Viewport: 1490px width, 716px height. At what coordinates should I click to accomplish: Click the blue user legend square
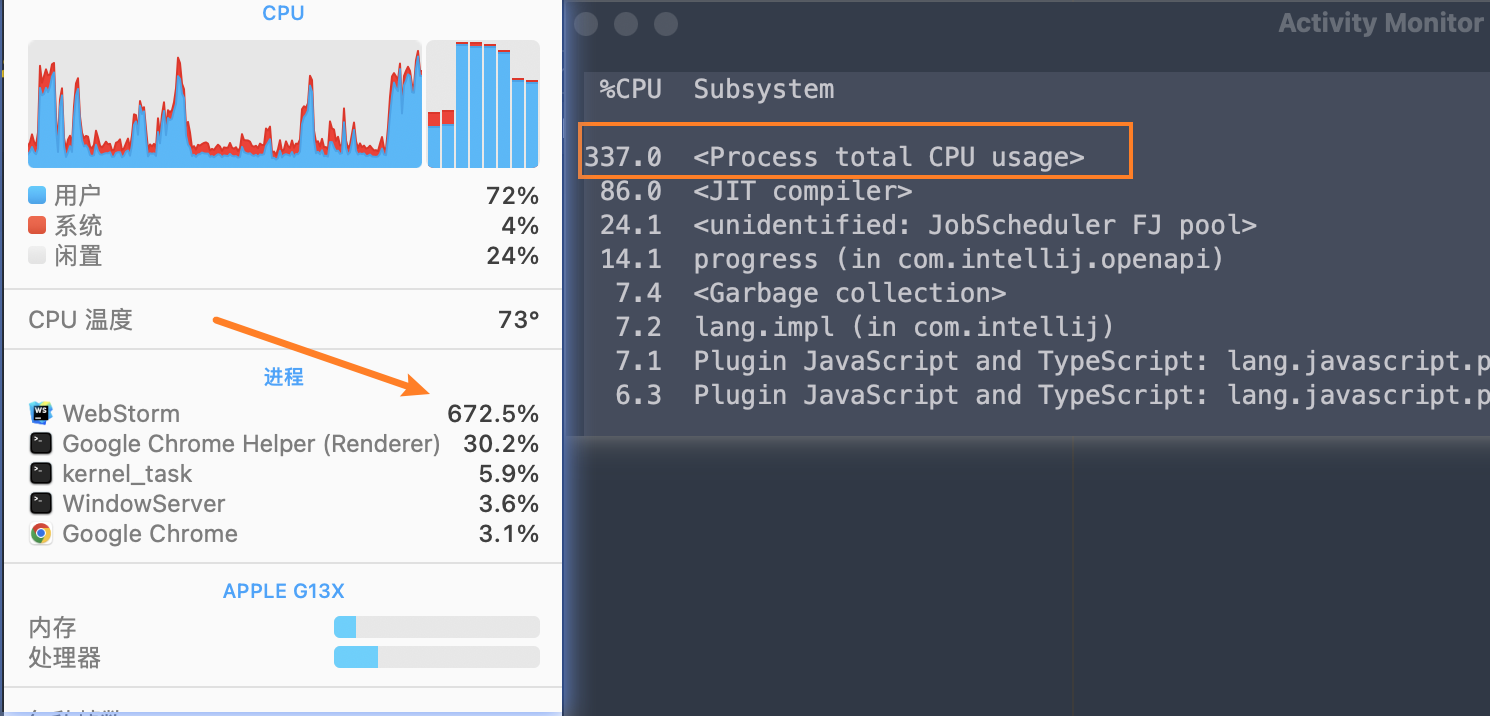pyautogui.click(x=37, y=195)
